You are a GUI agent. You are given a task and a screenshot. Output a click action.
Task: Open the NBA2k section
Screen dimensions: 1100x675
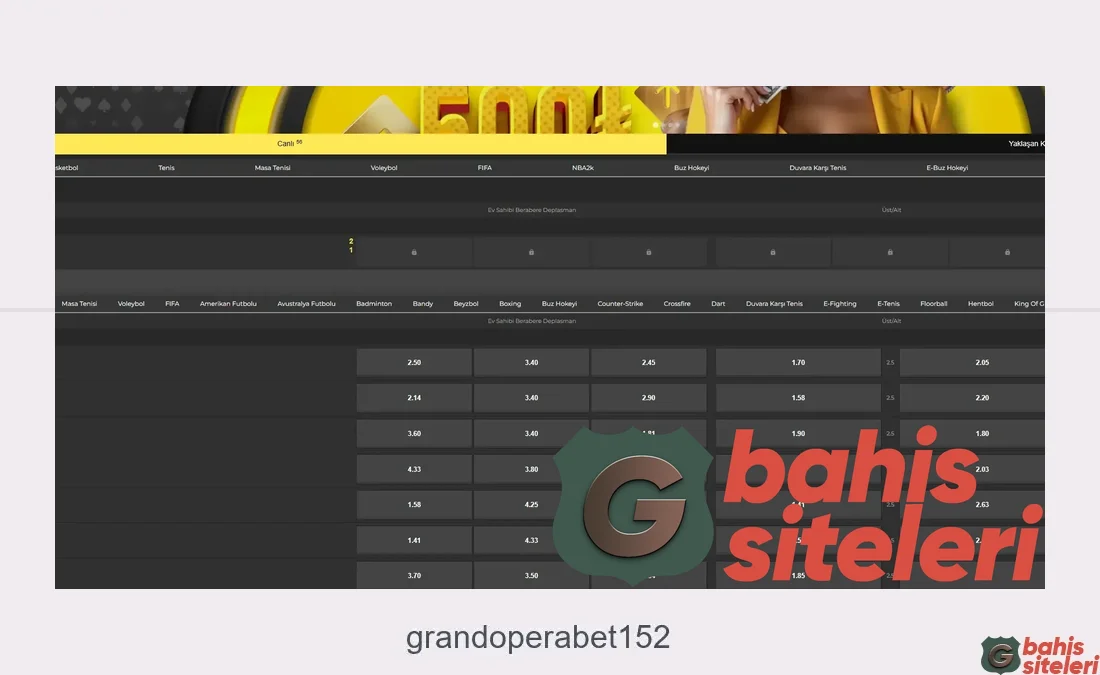click(x=583, y=167)
